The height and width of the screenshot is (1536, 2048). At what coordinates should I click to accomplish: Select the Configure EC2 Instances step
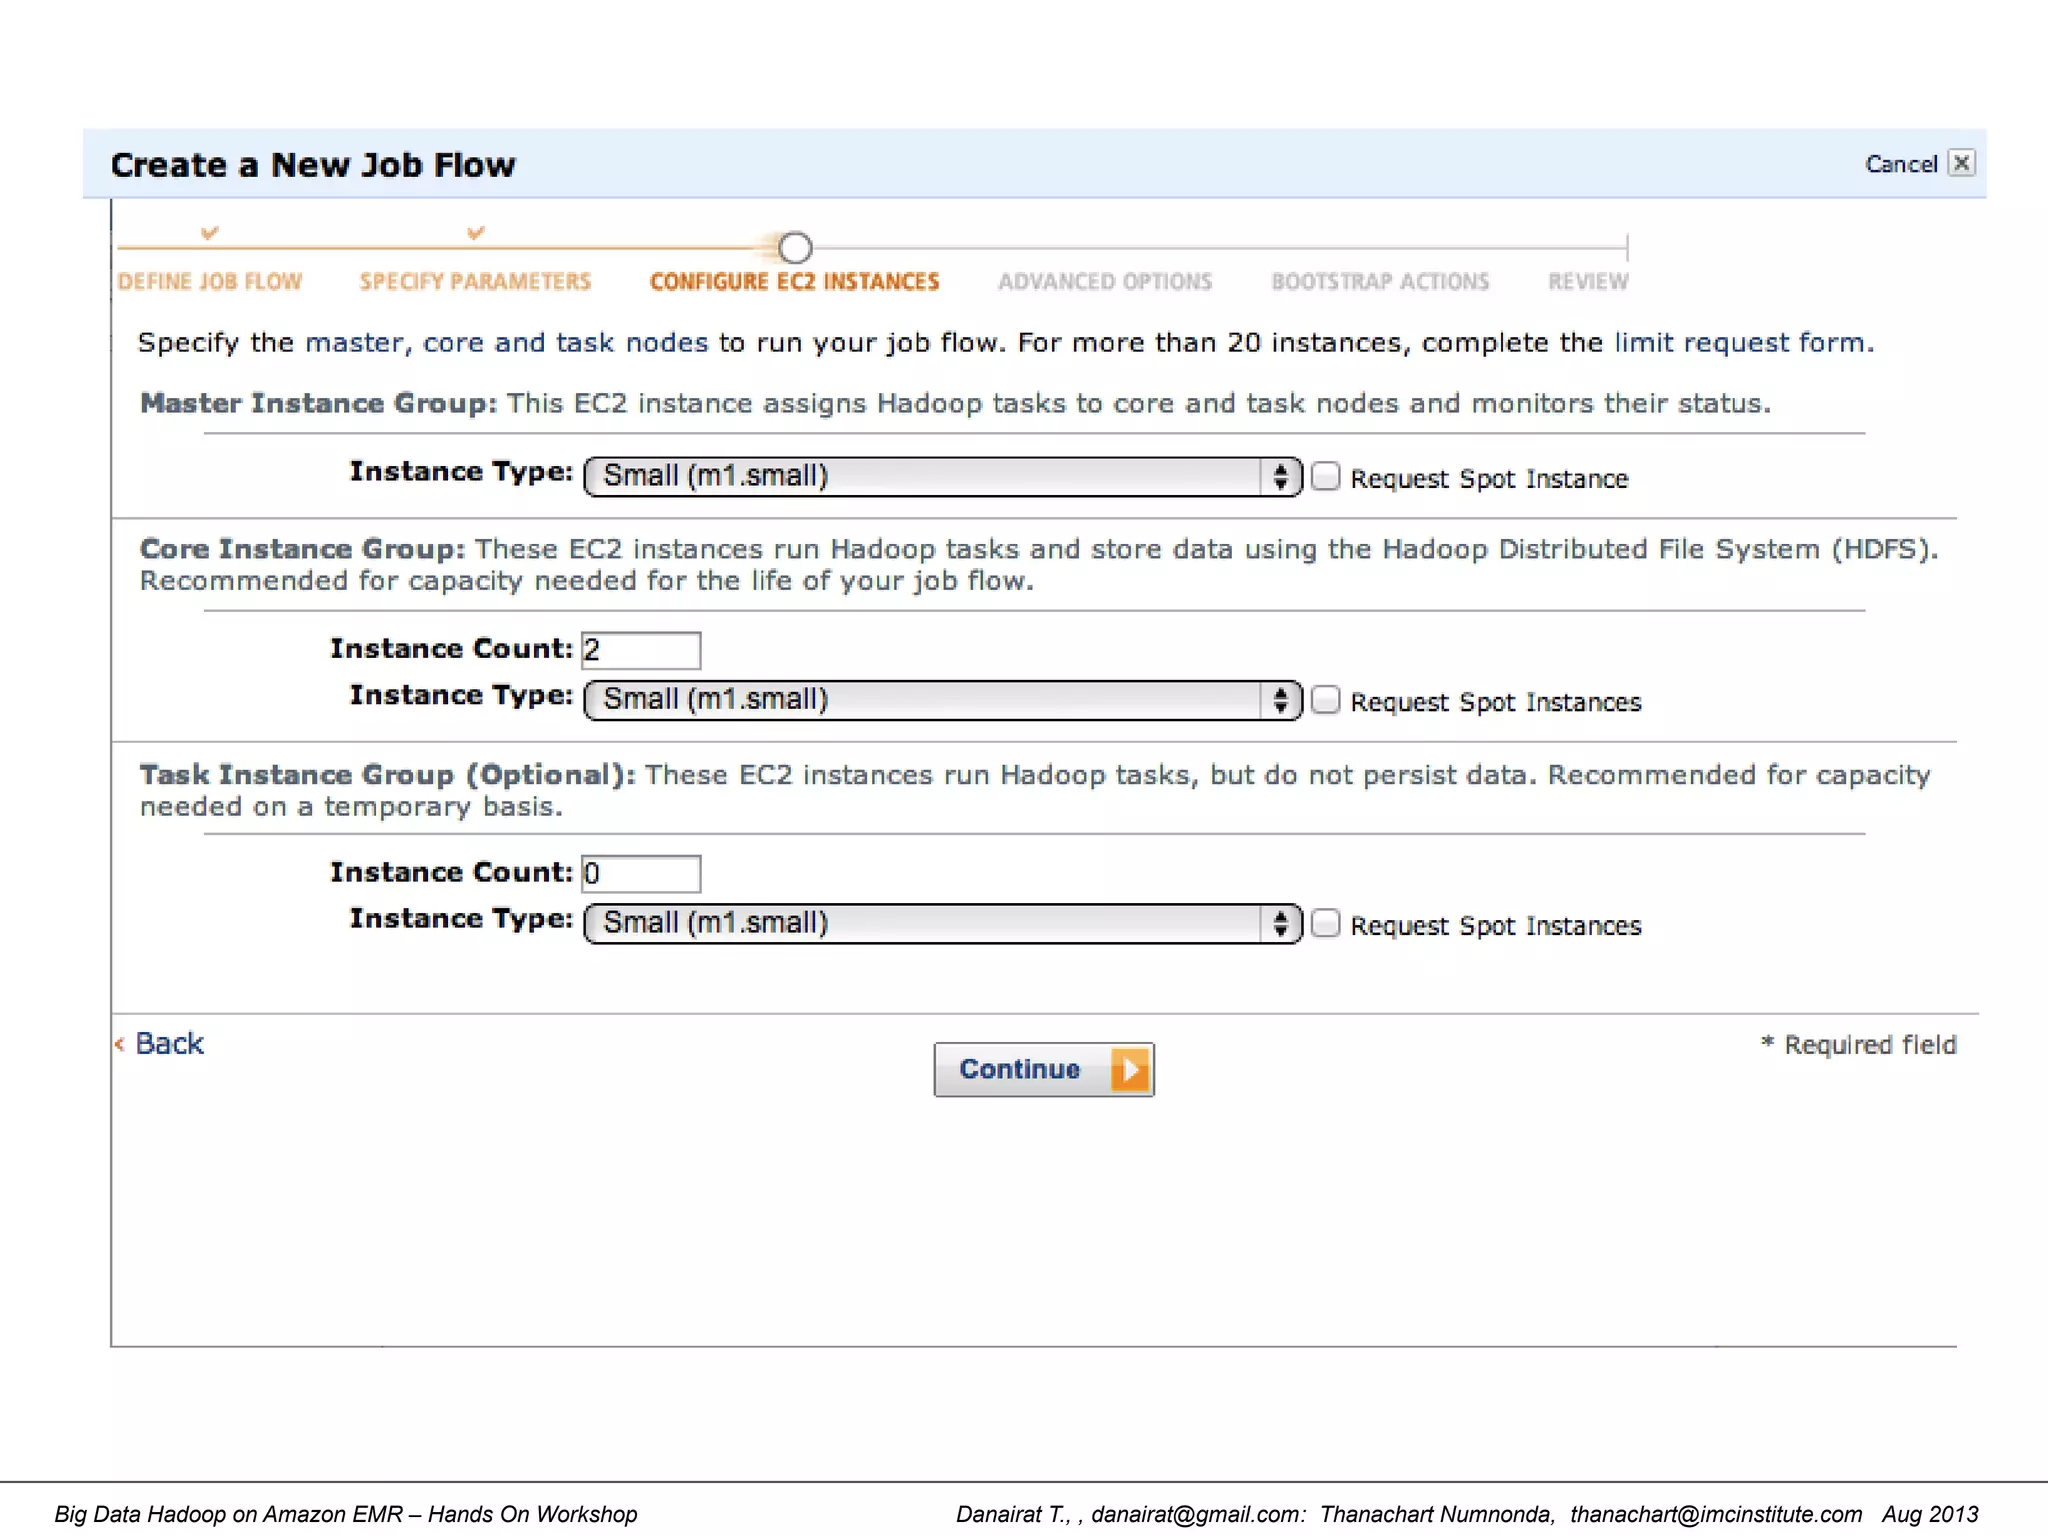pyautogui.click(x=795, y=282)
